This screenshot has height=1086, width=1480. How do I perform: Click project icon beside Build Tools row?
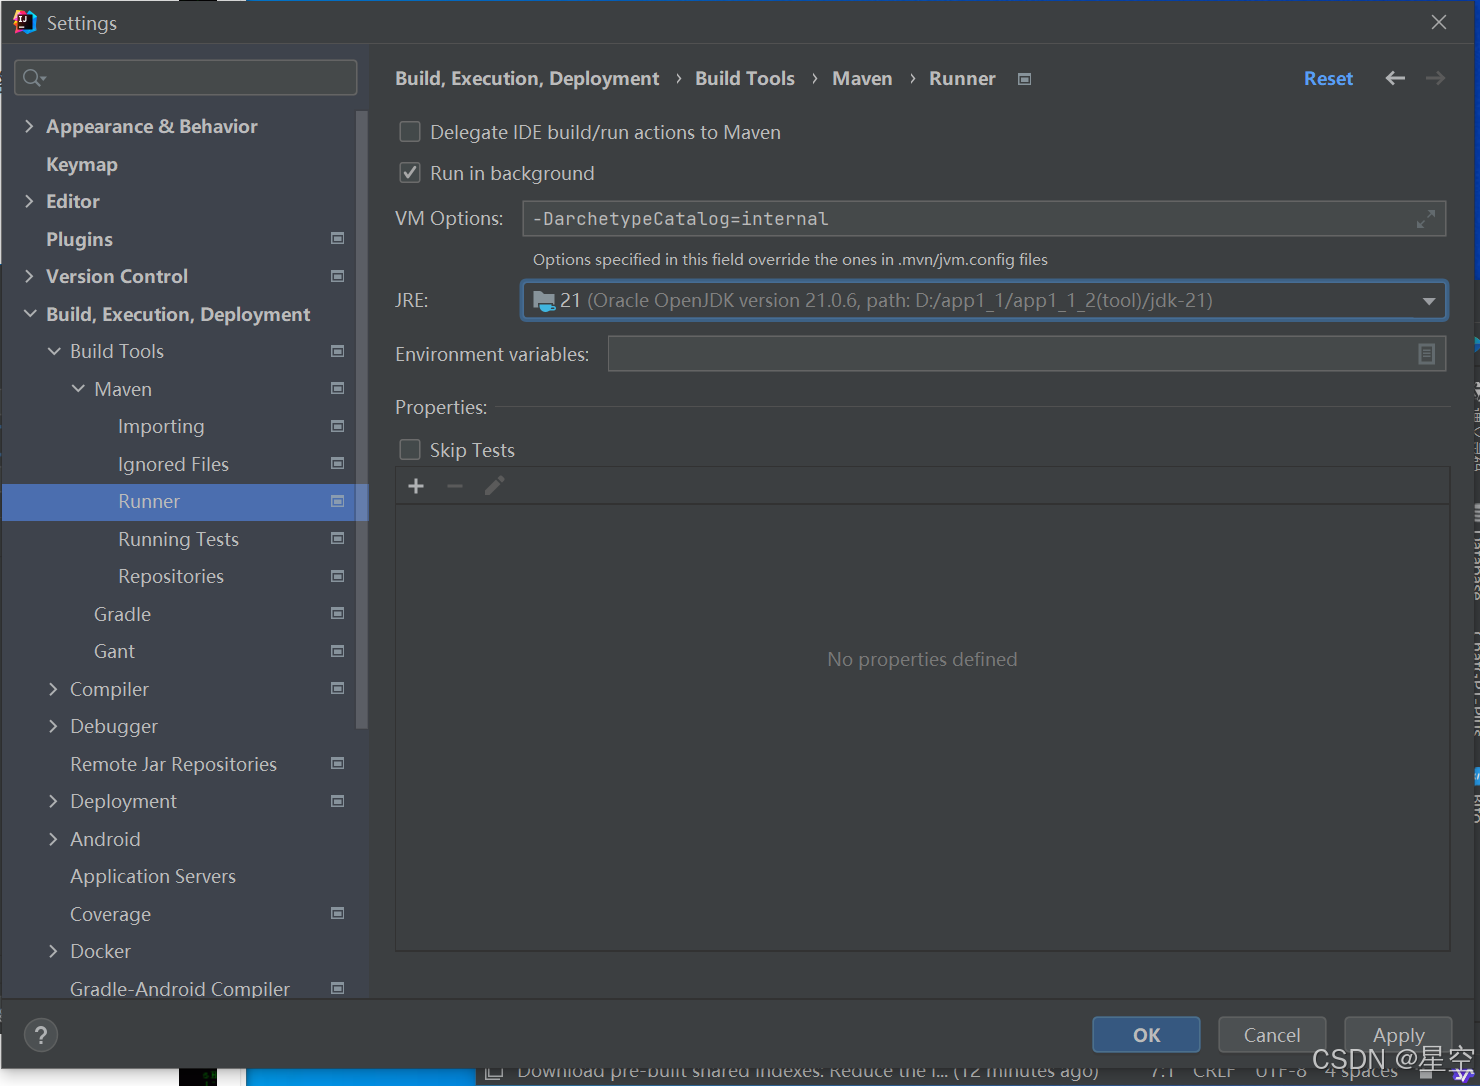[x=337, y=351]
